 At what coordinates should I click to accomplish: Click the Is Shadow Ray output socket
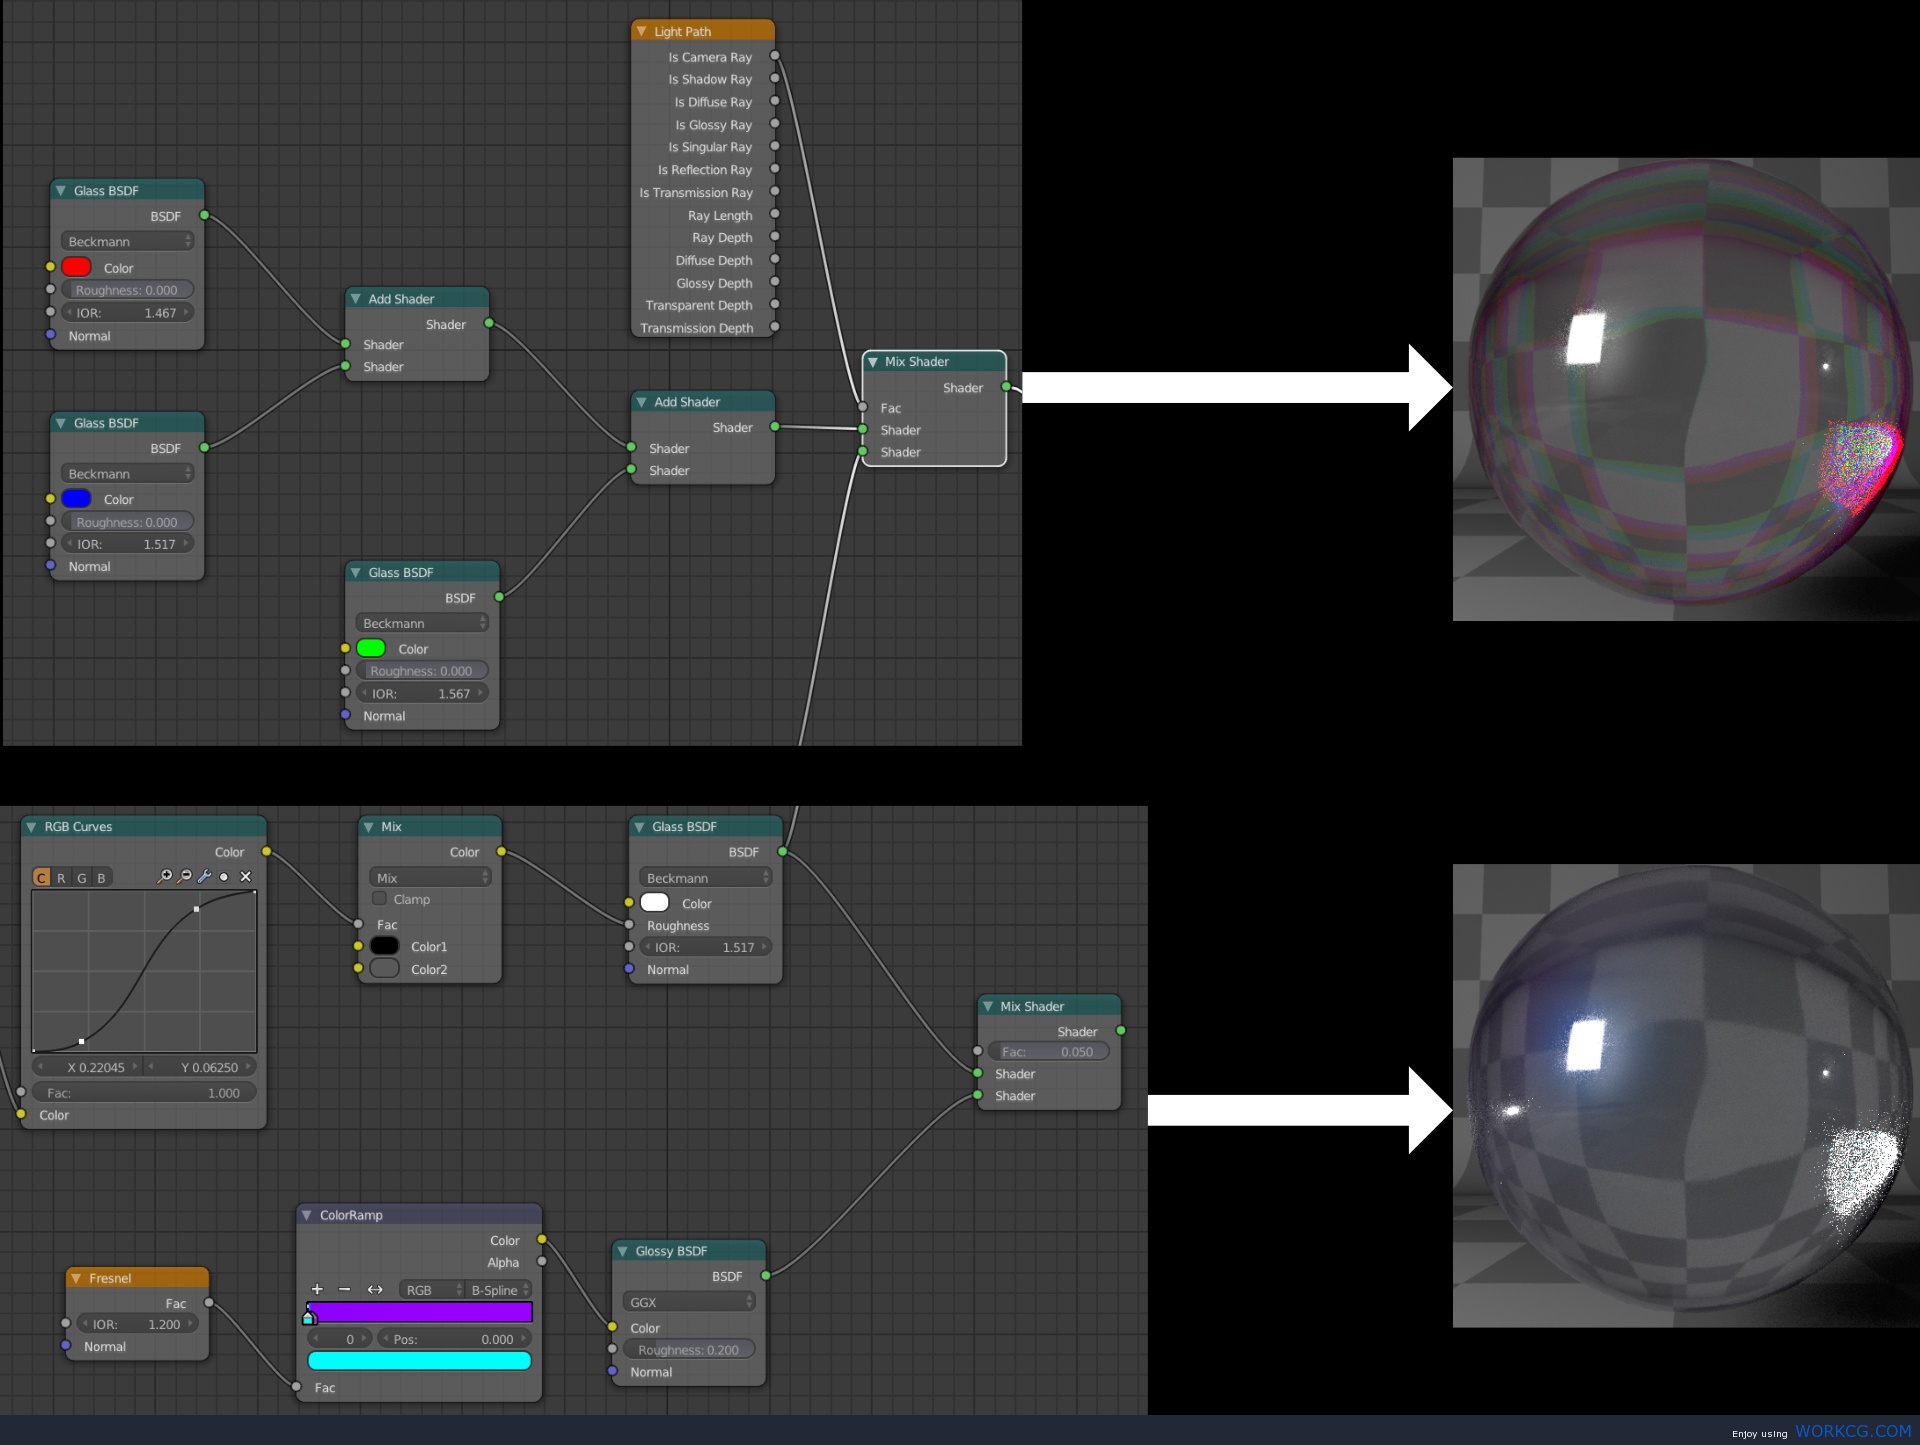point(774,79)
